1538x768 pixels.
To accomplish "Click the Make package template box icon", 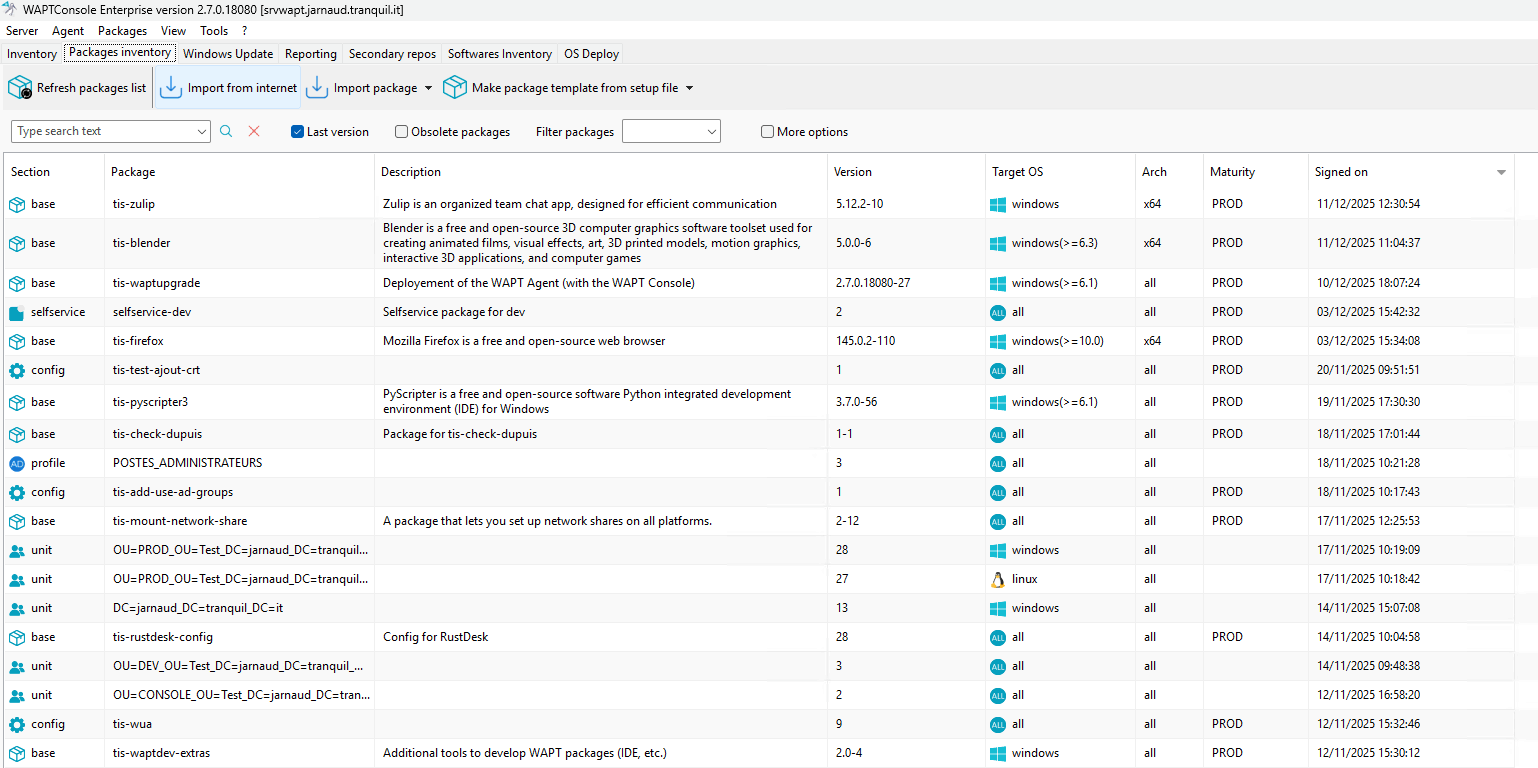I will [455, 88].
